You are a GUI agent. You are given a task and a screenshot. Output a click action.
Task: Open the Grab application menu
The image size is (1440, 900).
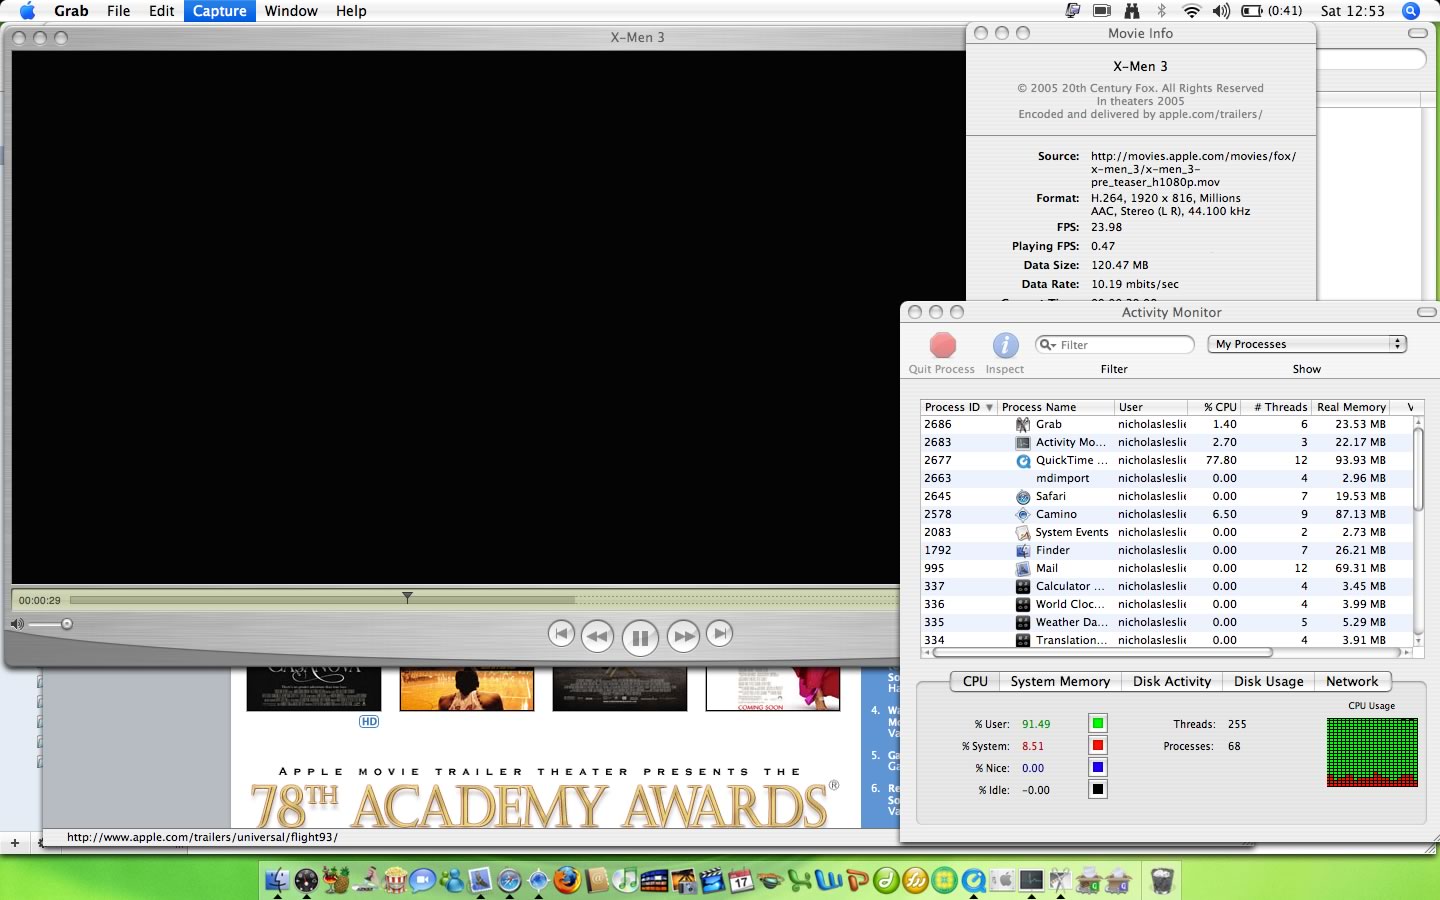[x=71, y=11]
